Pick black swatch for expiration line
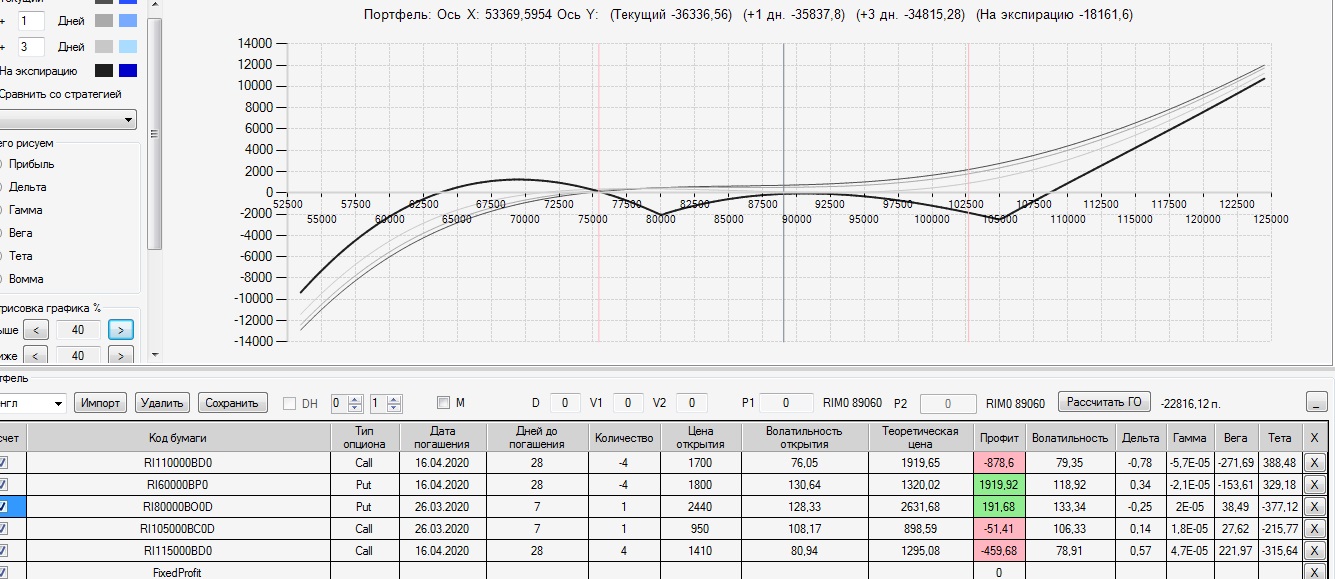 (x=104, y=71)
